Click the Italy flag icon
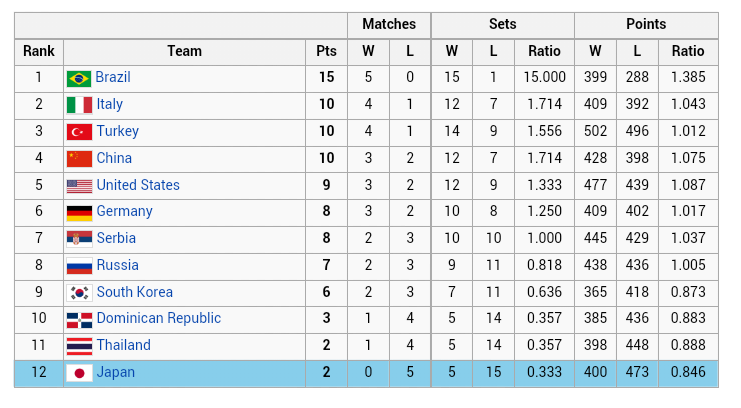Image resolution: width=741 pixels, height=408 pixels. point(79,105)
